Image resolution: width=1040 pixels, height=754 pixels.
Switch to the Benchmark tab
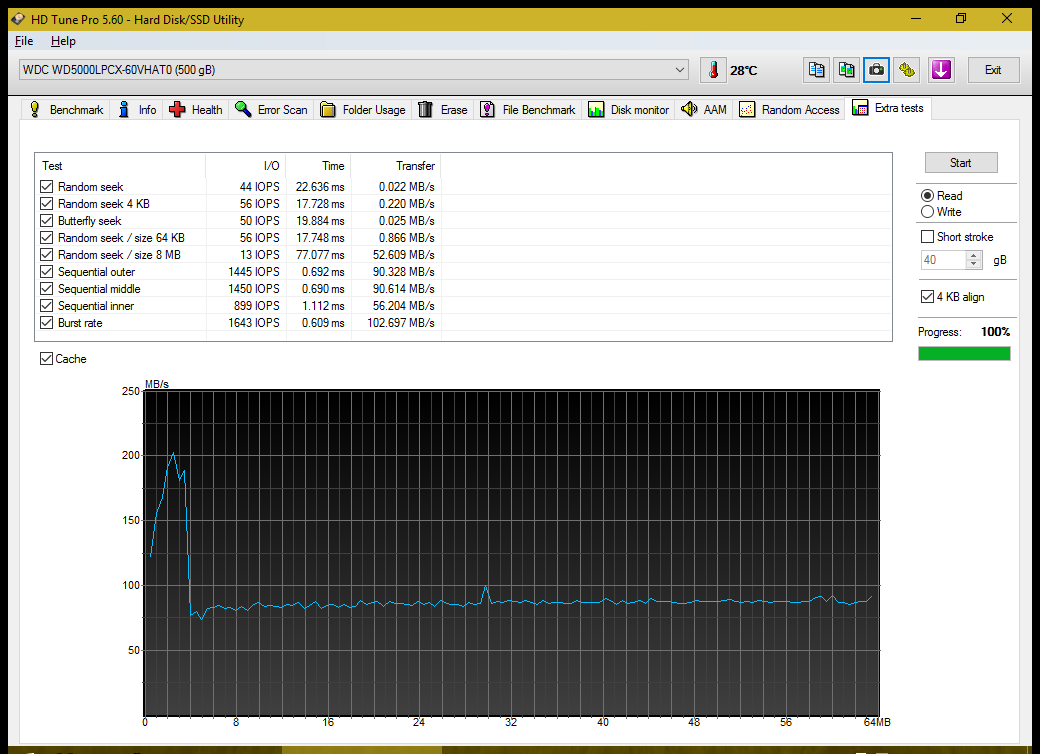pos(66,109)
